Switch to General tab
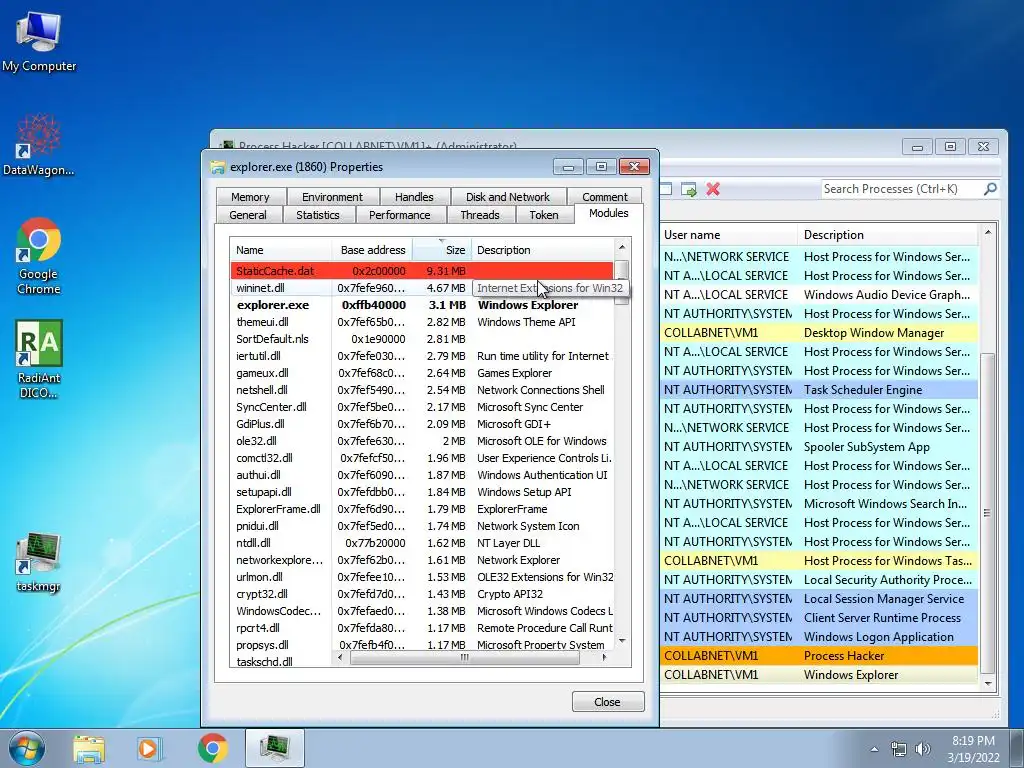 (248, 215)
